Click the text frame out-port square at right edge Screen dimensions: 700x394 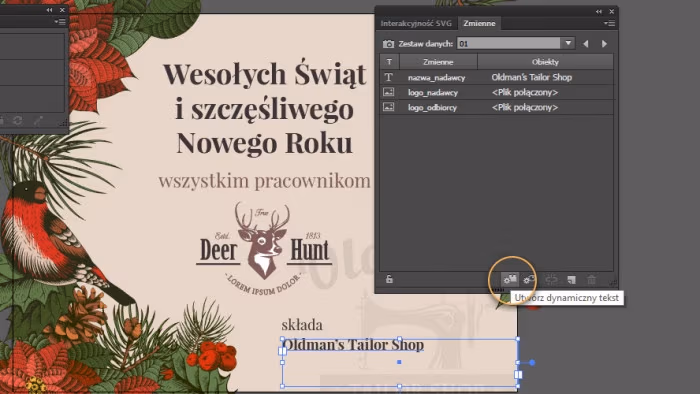518,374
